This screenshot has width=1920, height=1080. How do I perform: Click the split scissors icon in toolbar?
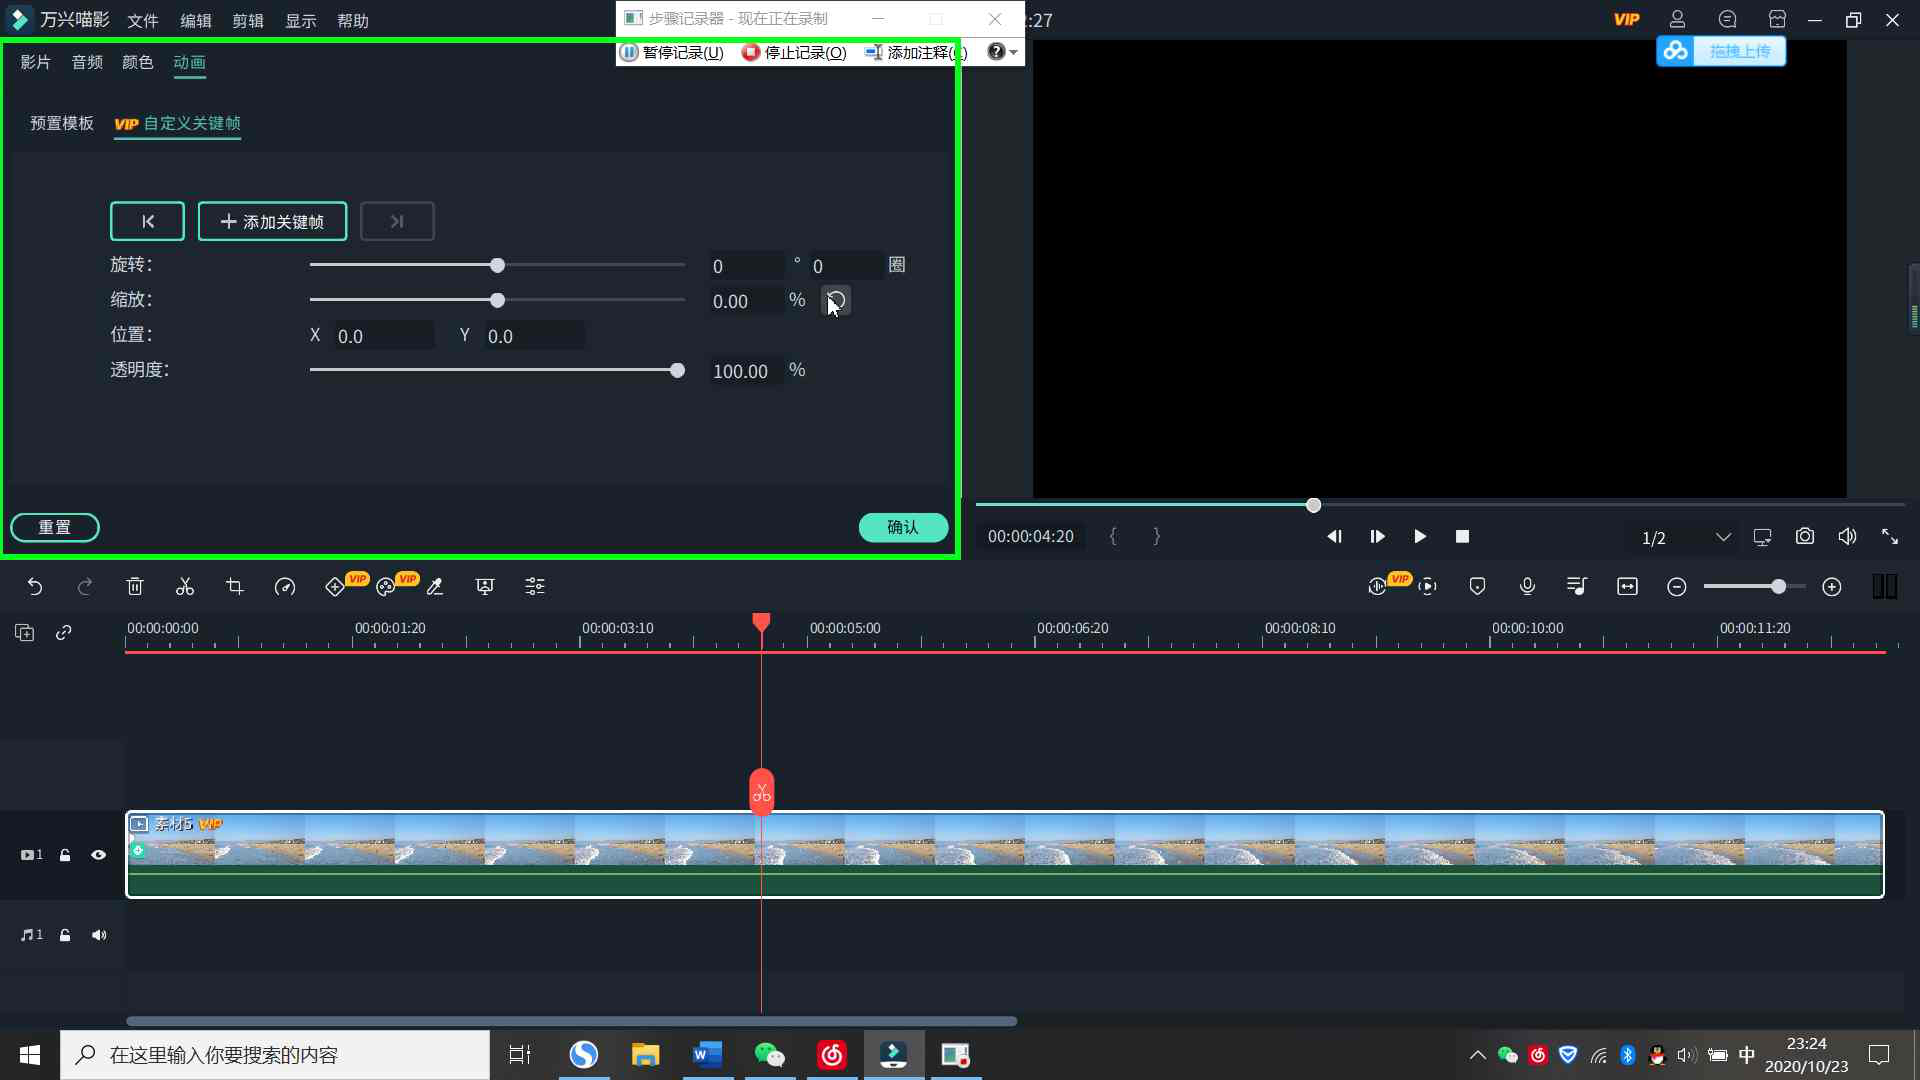(185, 587)
